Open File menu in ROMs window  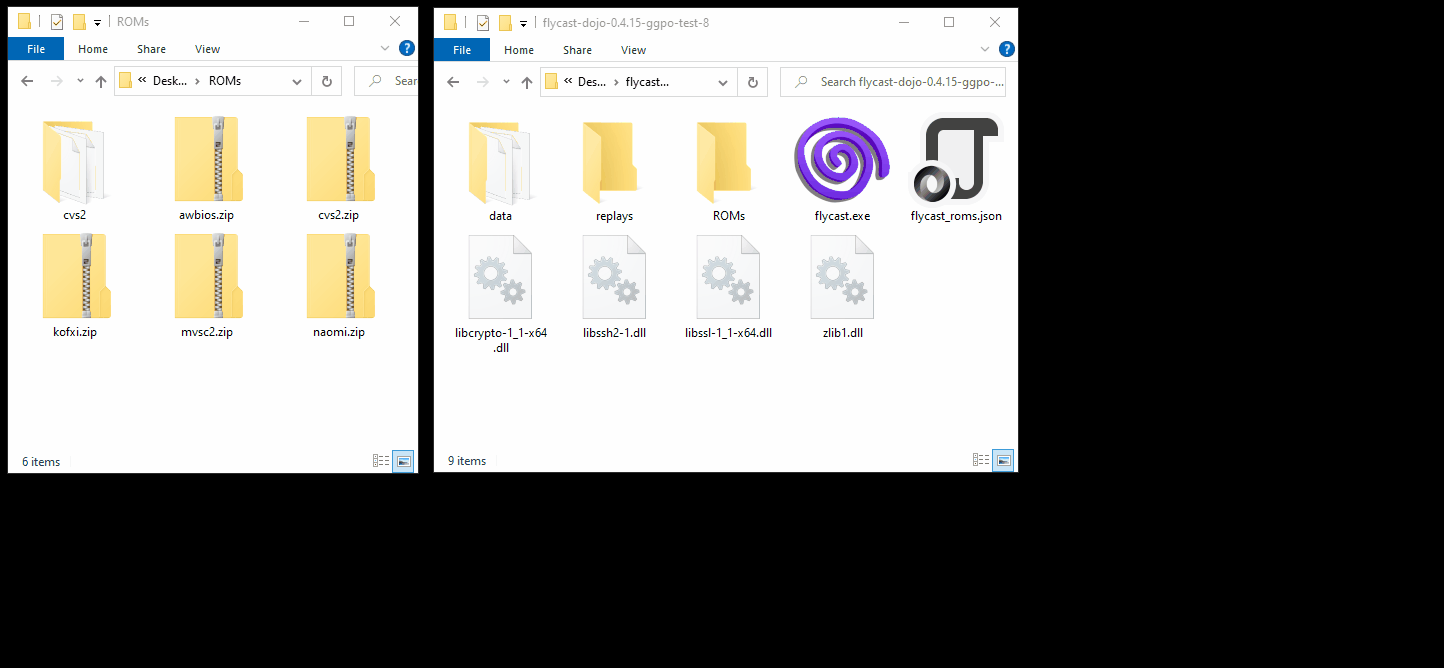(x=36, y=49)
